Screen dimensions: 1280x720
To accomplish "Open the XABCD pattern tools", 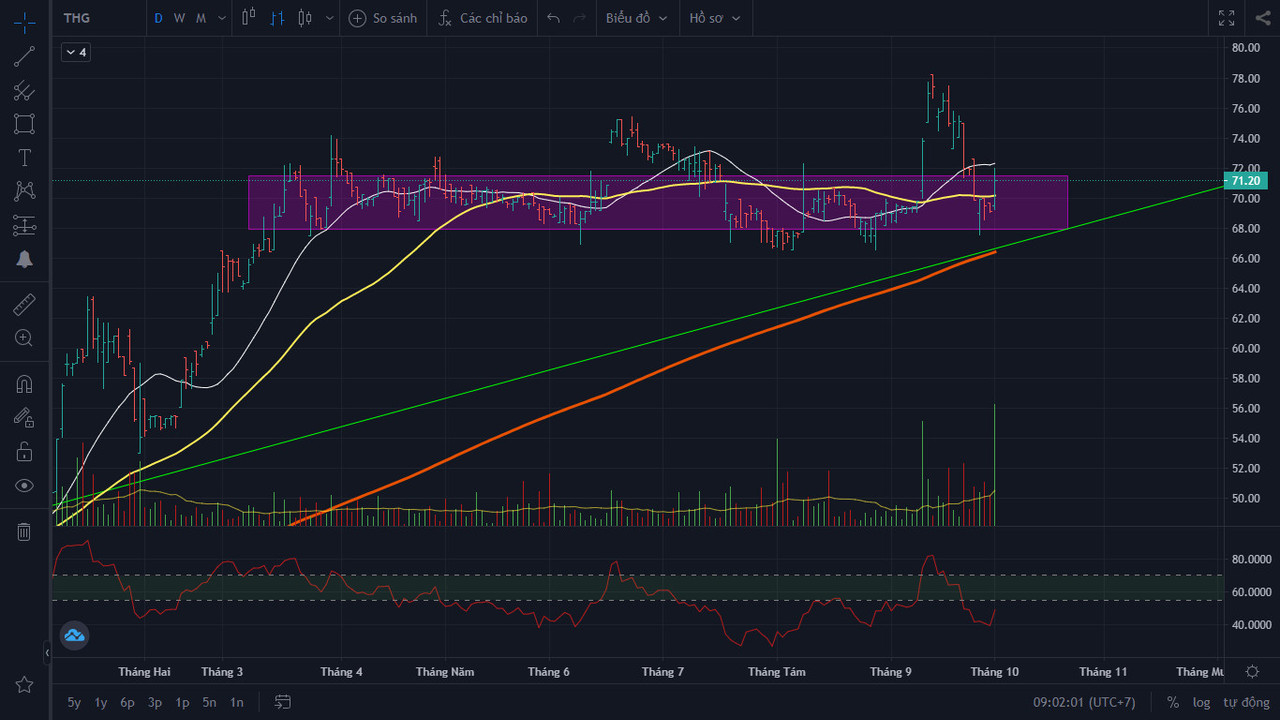I will click(x=24, y=191).
